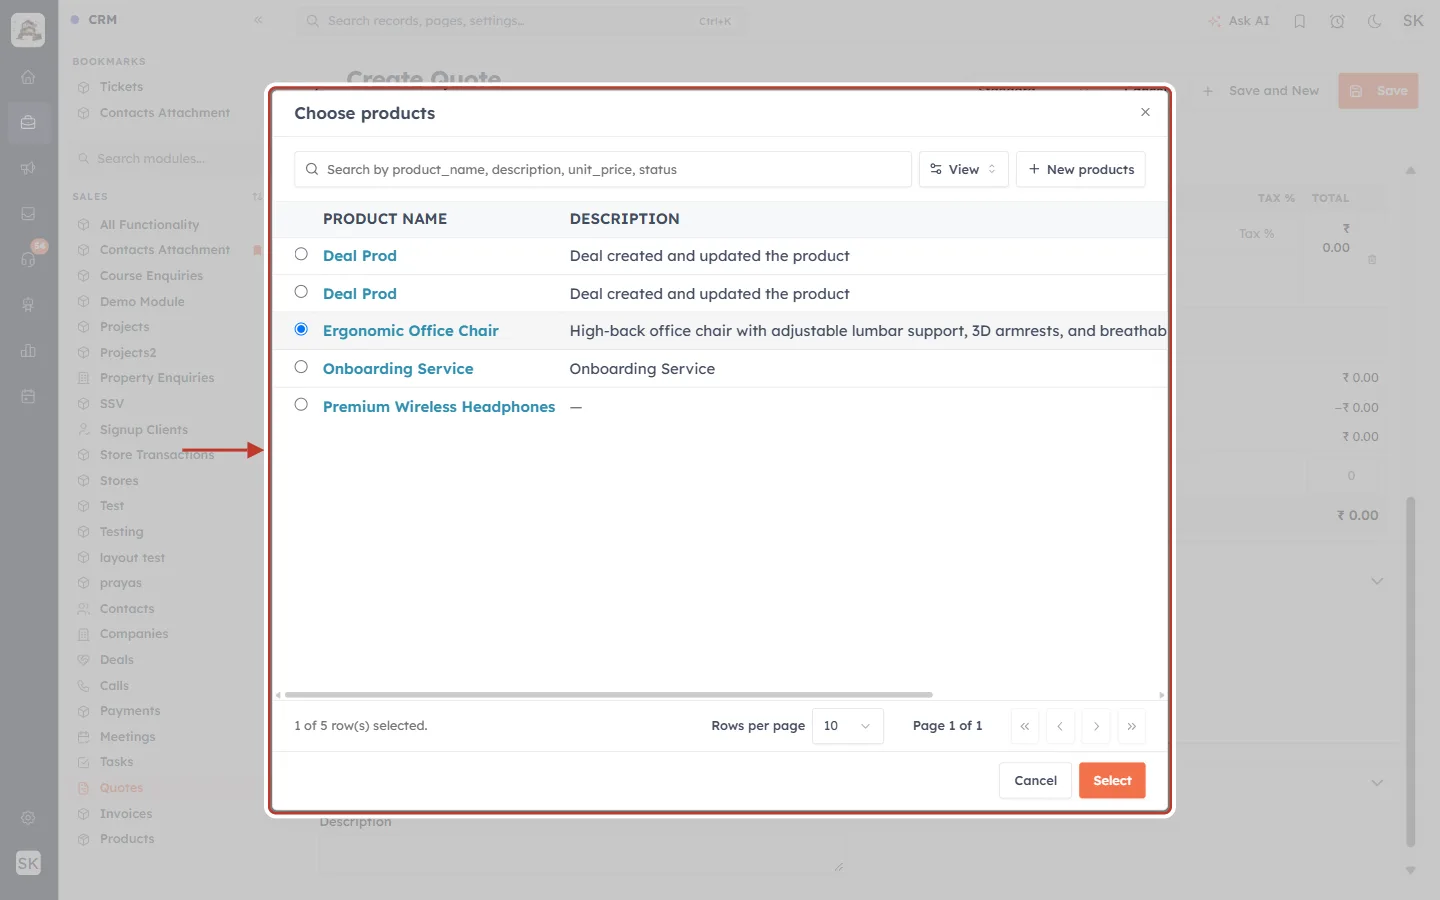Viewport: 1440px width, 900px height.
Task: Click Save and New in background page
Action: tap(1262, 91)
